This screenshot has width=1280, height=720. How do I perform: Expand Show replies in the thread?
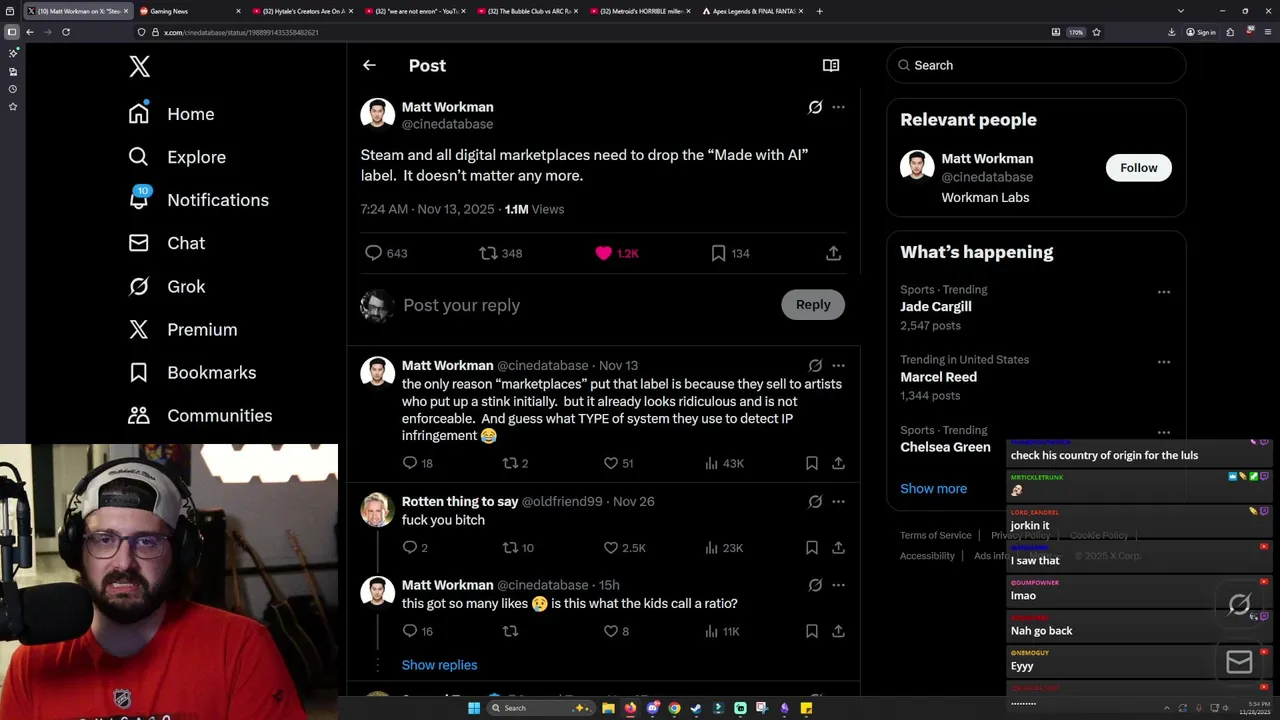[x=439, y=665]
